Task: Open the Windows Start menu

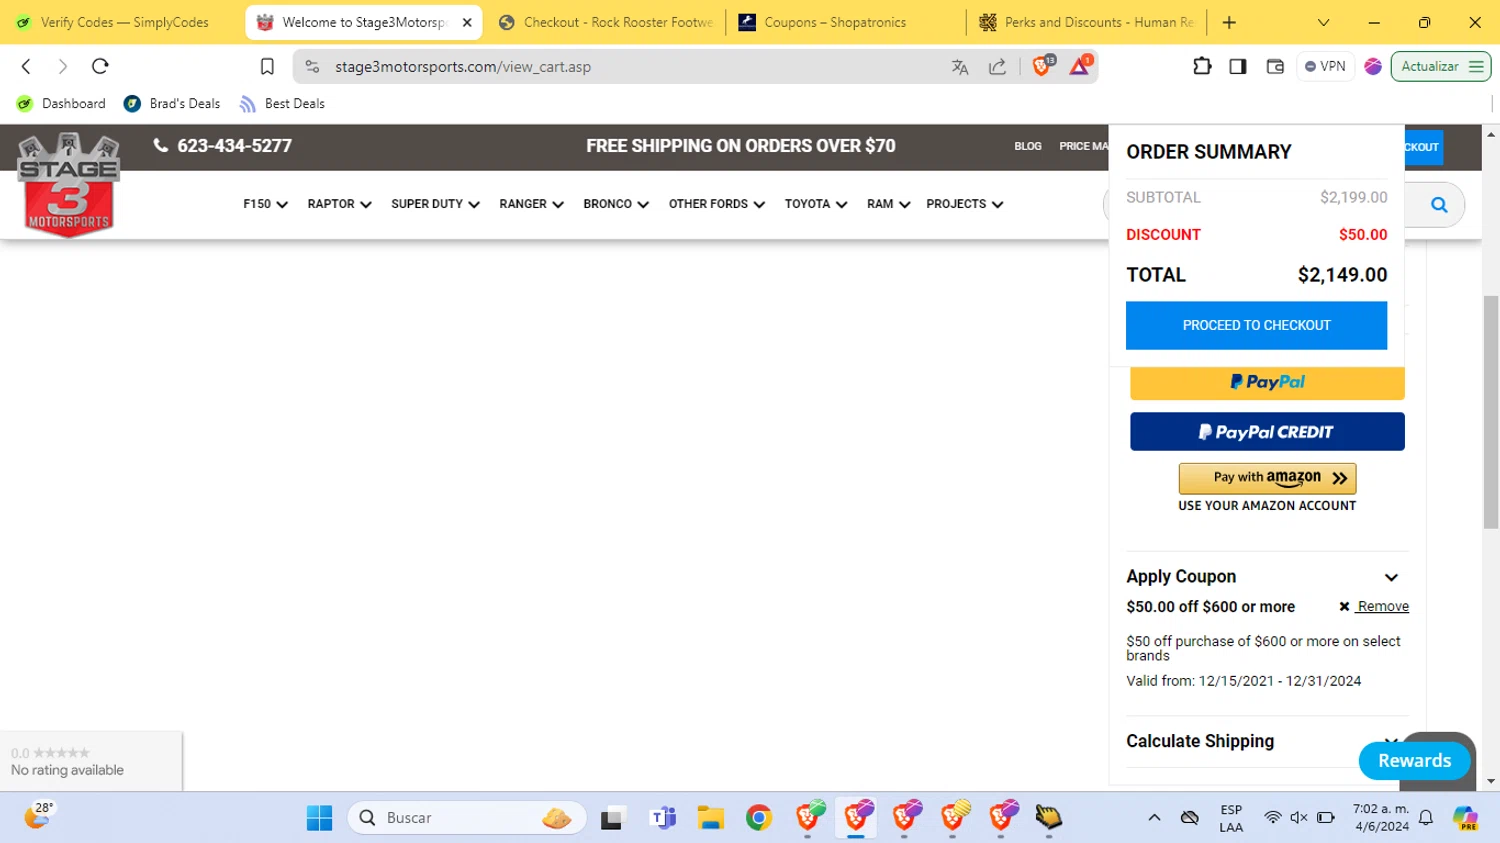Action: [x=319, y=818]
